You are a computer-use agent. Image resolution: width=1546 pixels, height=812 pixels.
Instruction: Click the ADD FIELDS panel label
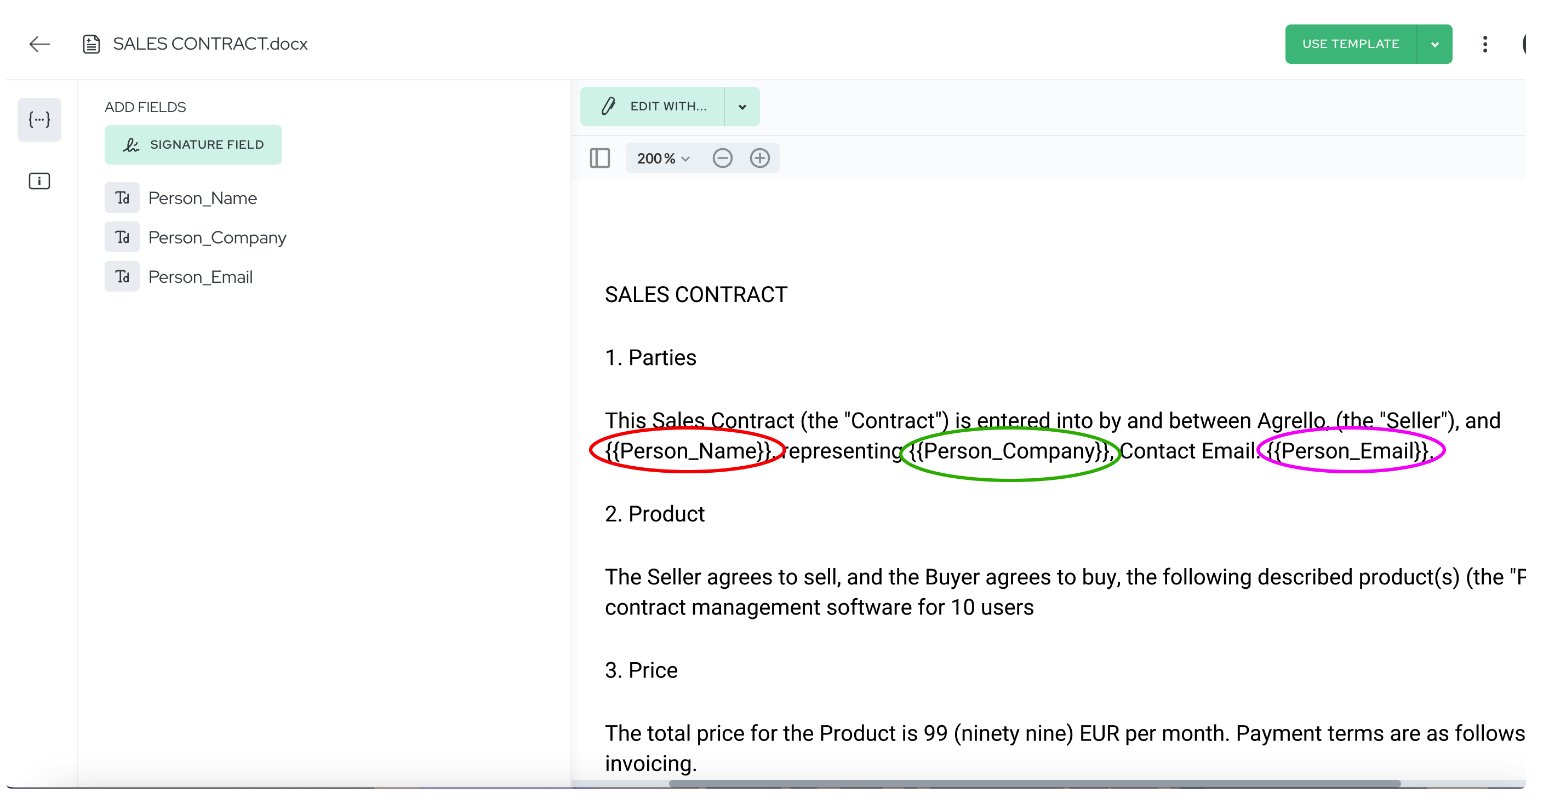[145, 107]
